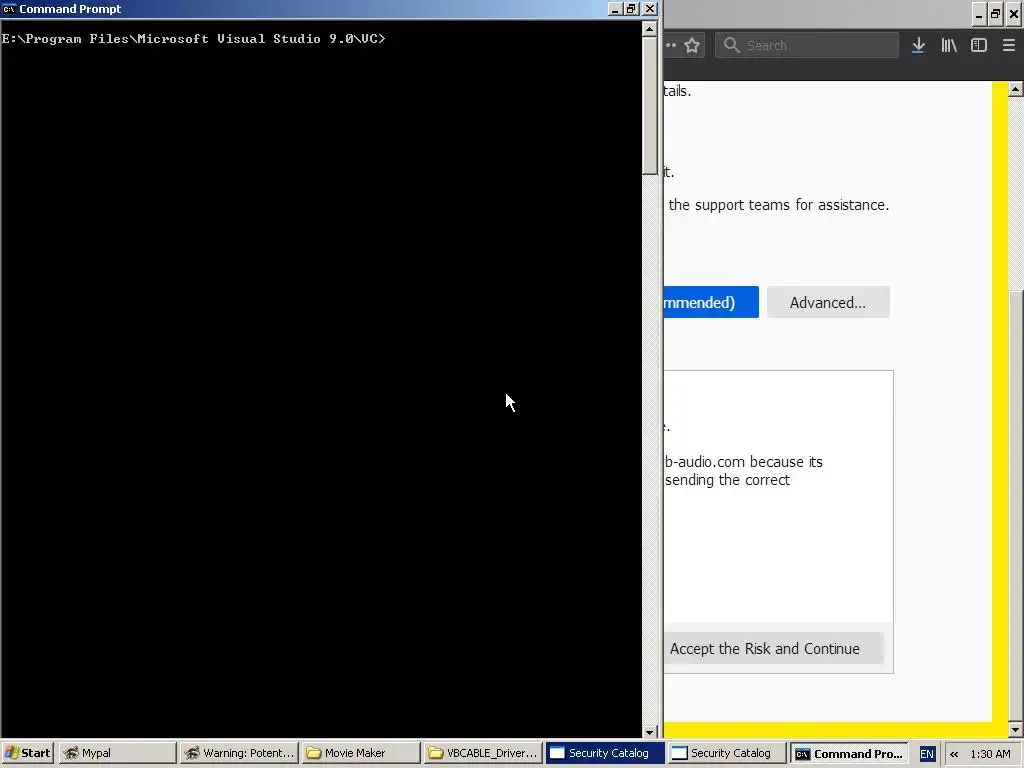
Task: Click the text "b-audio.com because its"
Action: point(743,462)
